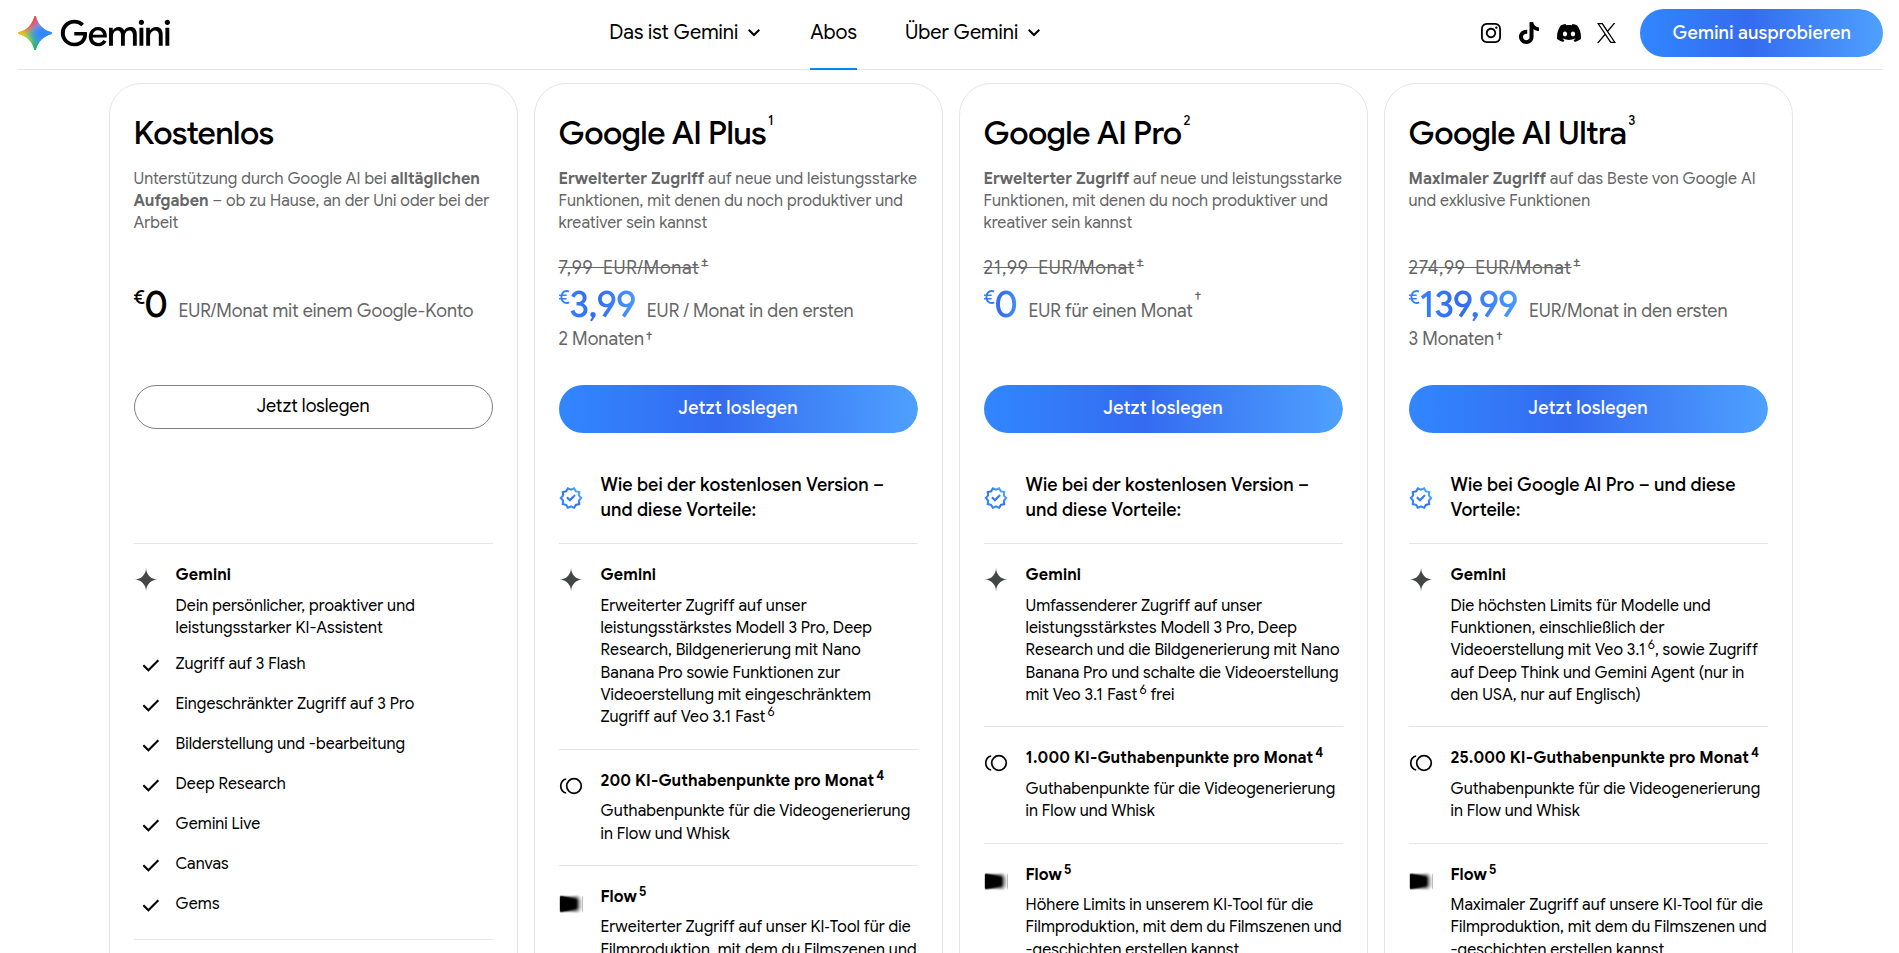Click footnote 4 after 25.000 KI-Guthabenpunkte
Viewport: 1899px width, 953px height.
[1755, 752]
